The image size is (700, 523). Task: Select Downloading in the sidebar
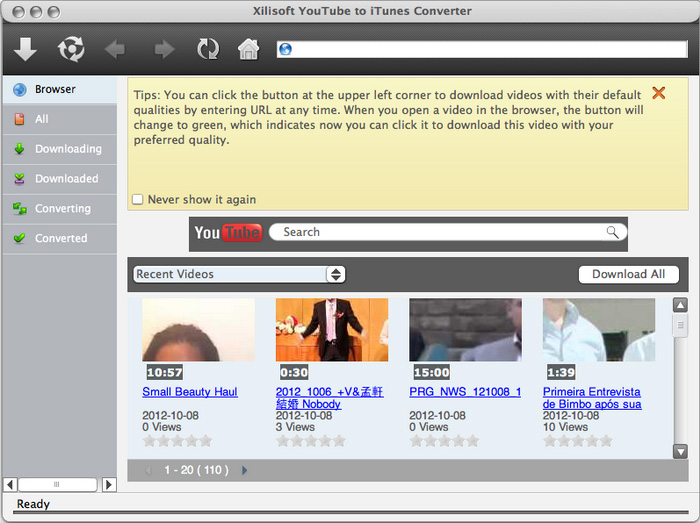tap(67, 149)
